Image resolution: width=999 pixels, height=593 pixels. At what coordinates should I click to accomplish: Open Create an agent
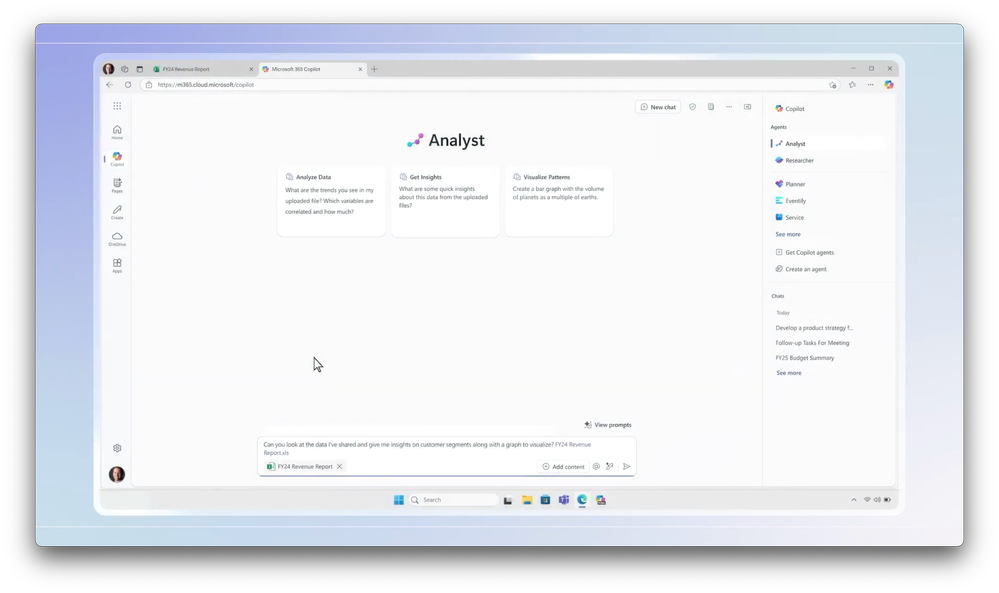[801, 269]
